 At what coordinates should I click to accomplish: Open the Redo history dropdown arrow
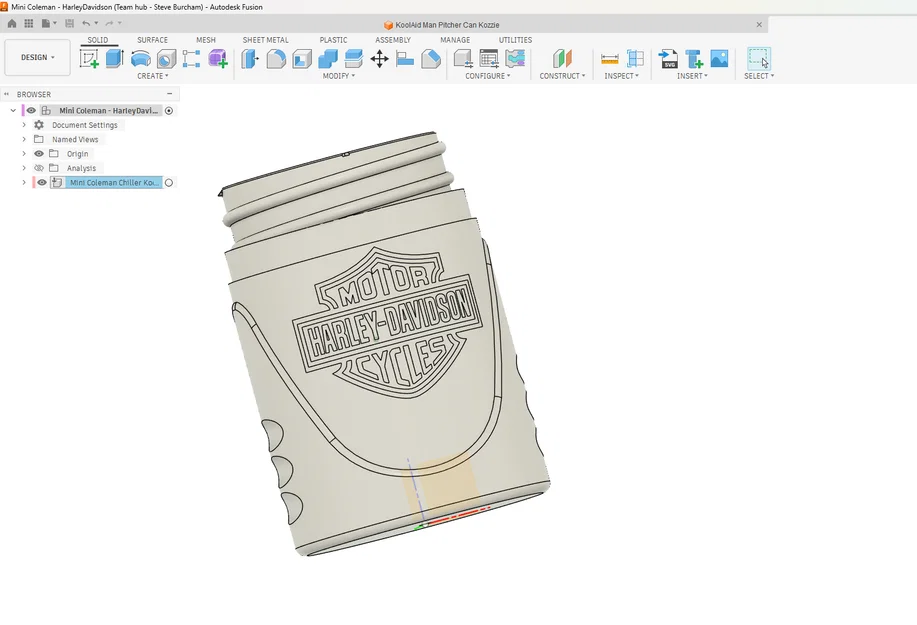[120, 23]
